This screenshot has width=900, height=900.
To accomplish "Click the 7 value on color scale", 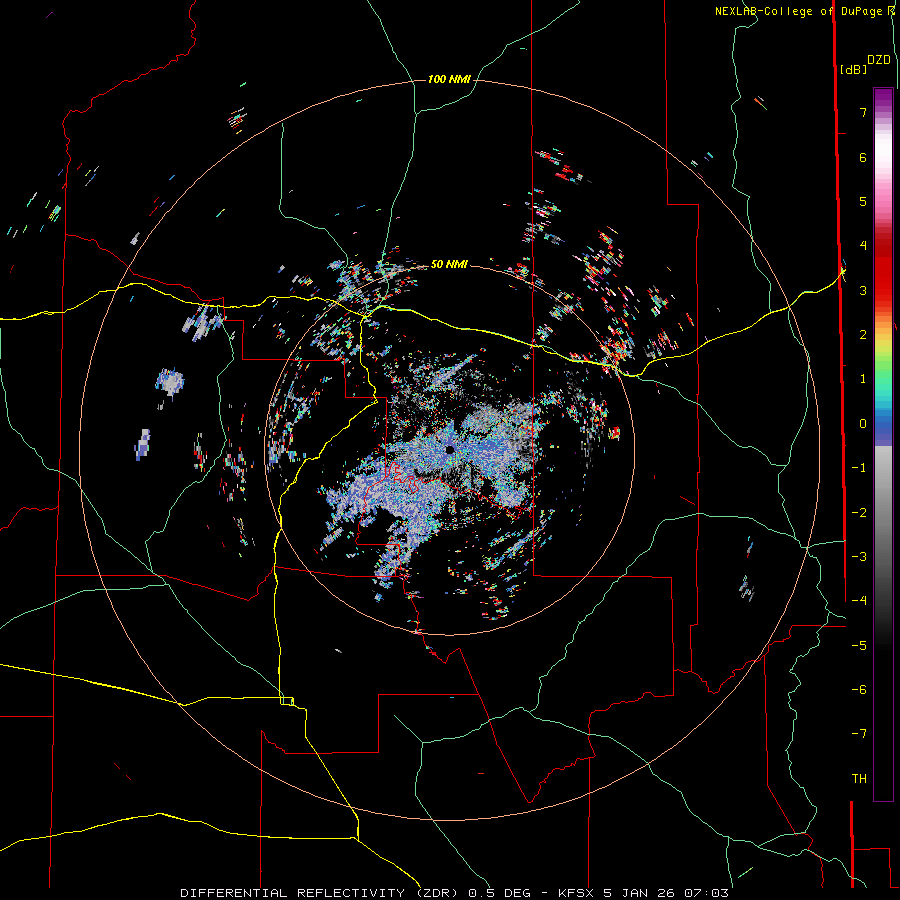I will [x=863, y=112].
